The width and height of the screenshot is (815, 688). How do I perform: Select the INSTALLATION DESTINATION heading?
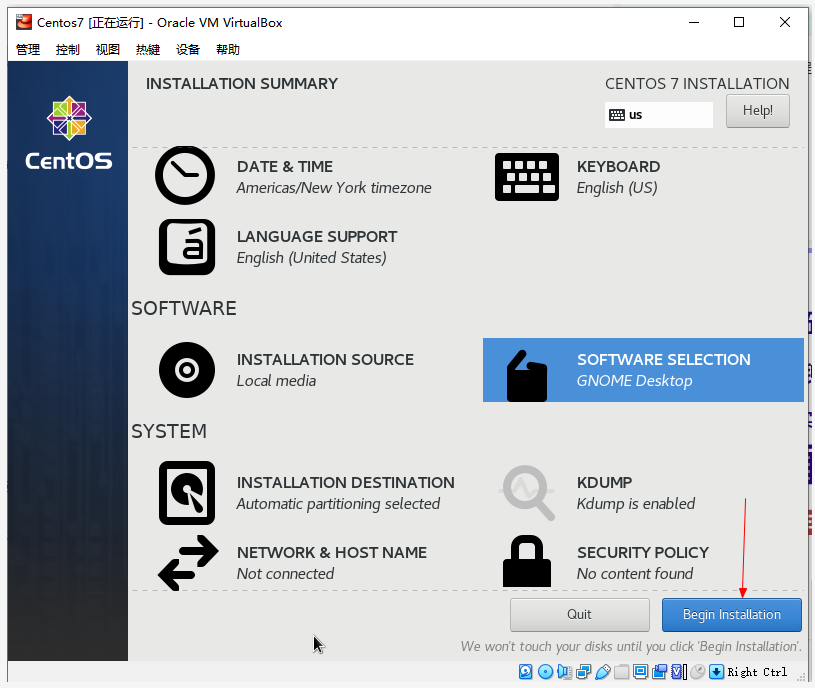pos(346,483)
